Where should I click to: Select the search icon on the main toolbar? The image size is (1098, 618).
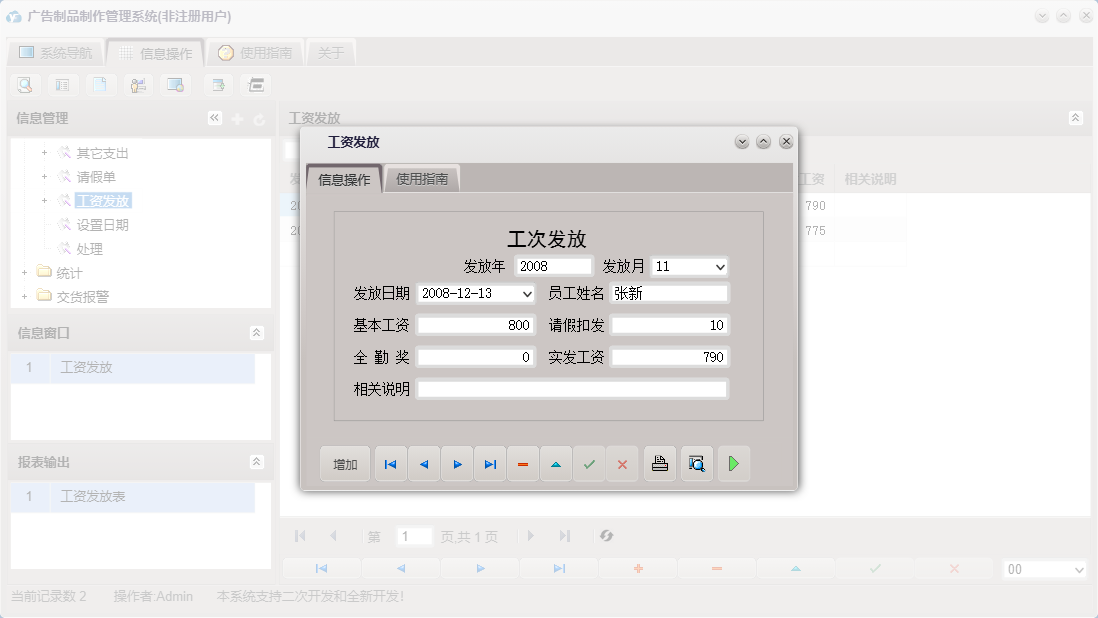24,85
